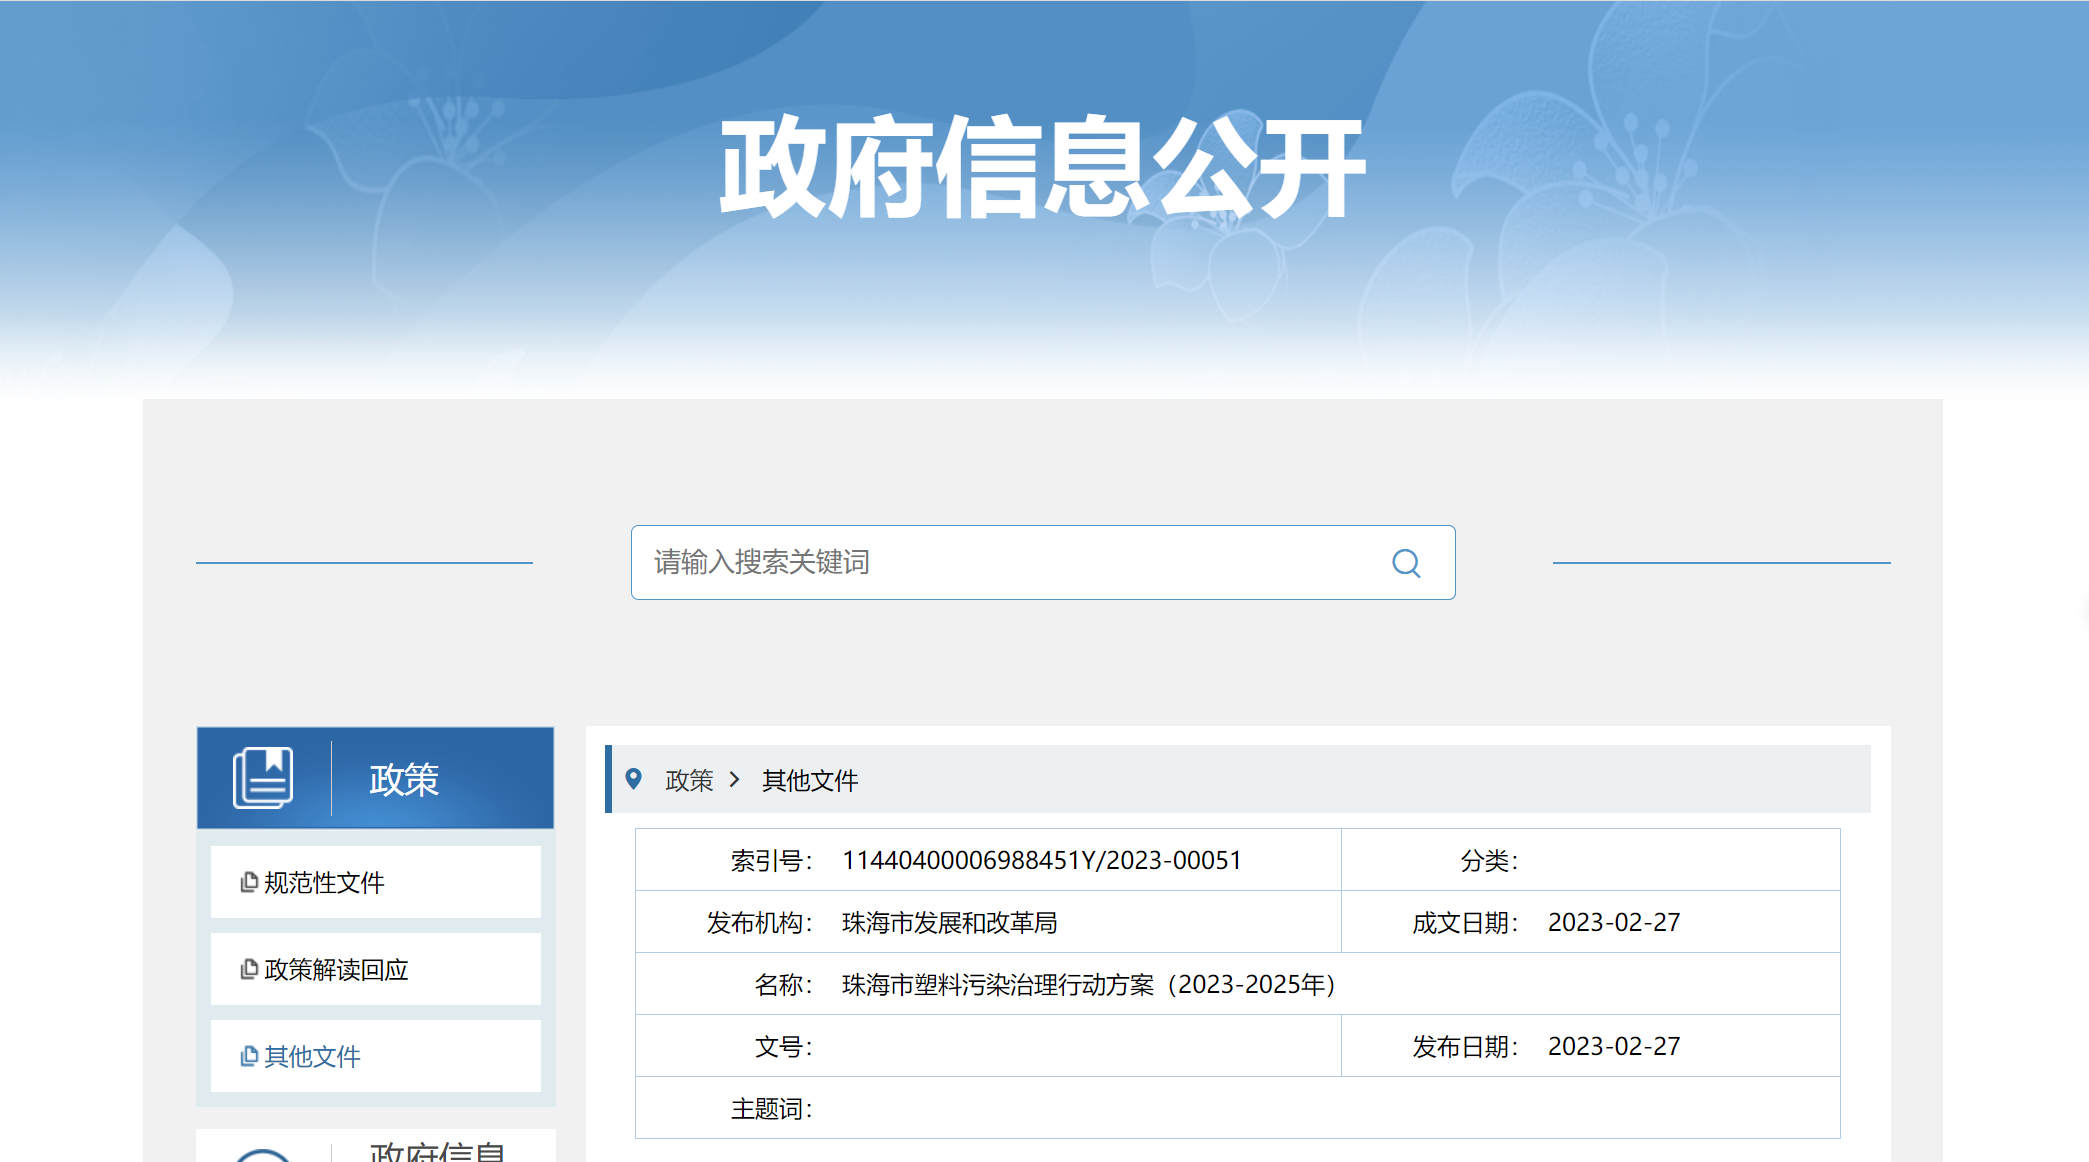Open the 政策解读回应 sidebar item
The width and height of the screenshot is (2089, 1162).
point(336,969)
